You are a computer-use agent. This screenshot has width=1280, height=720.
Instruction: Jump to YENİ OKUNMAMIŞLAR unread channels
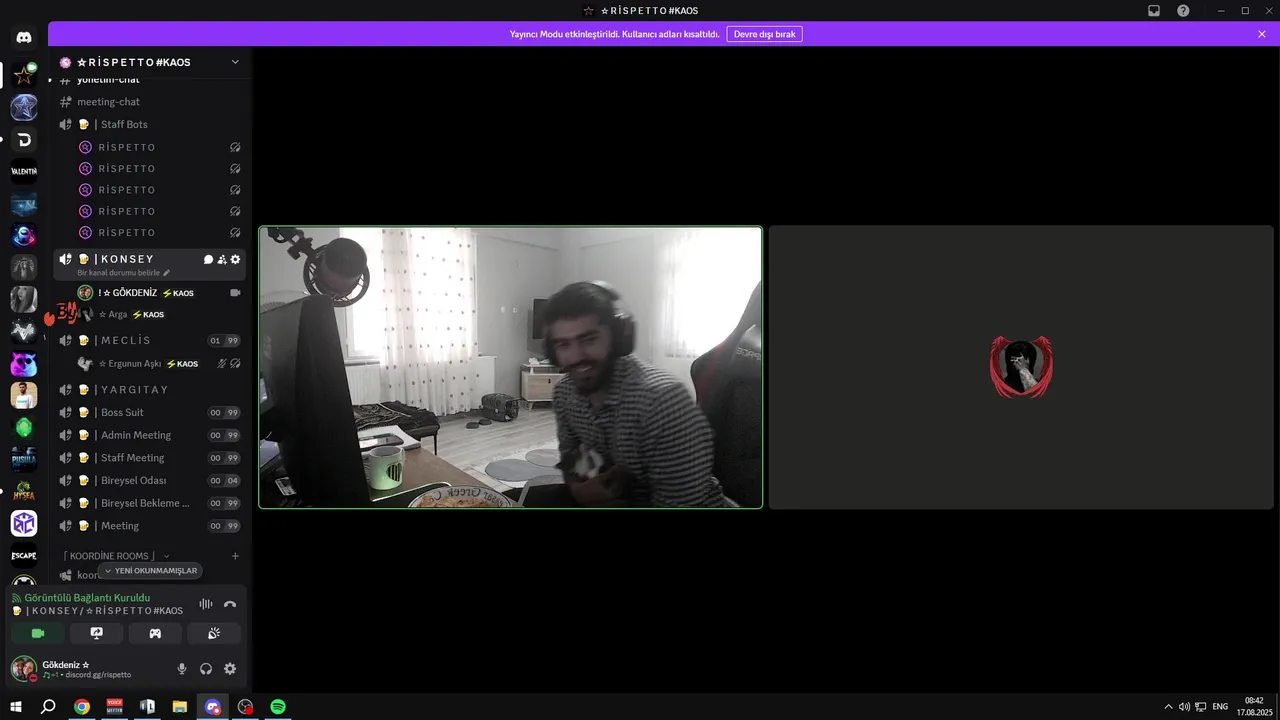[x=151, y=571]
